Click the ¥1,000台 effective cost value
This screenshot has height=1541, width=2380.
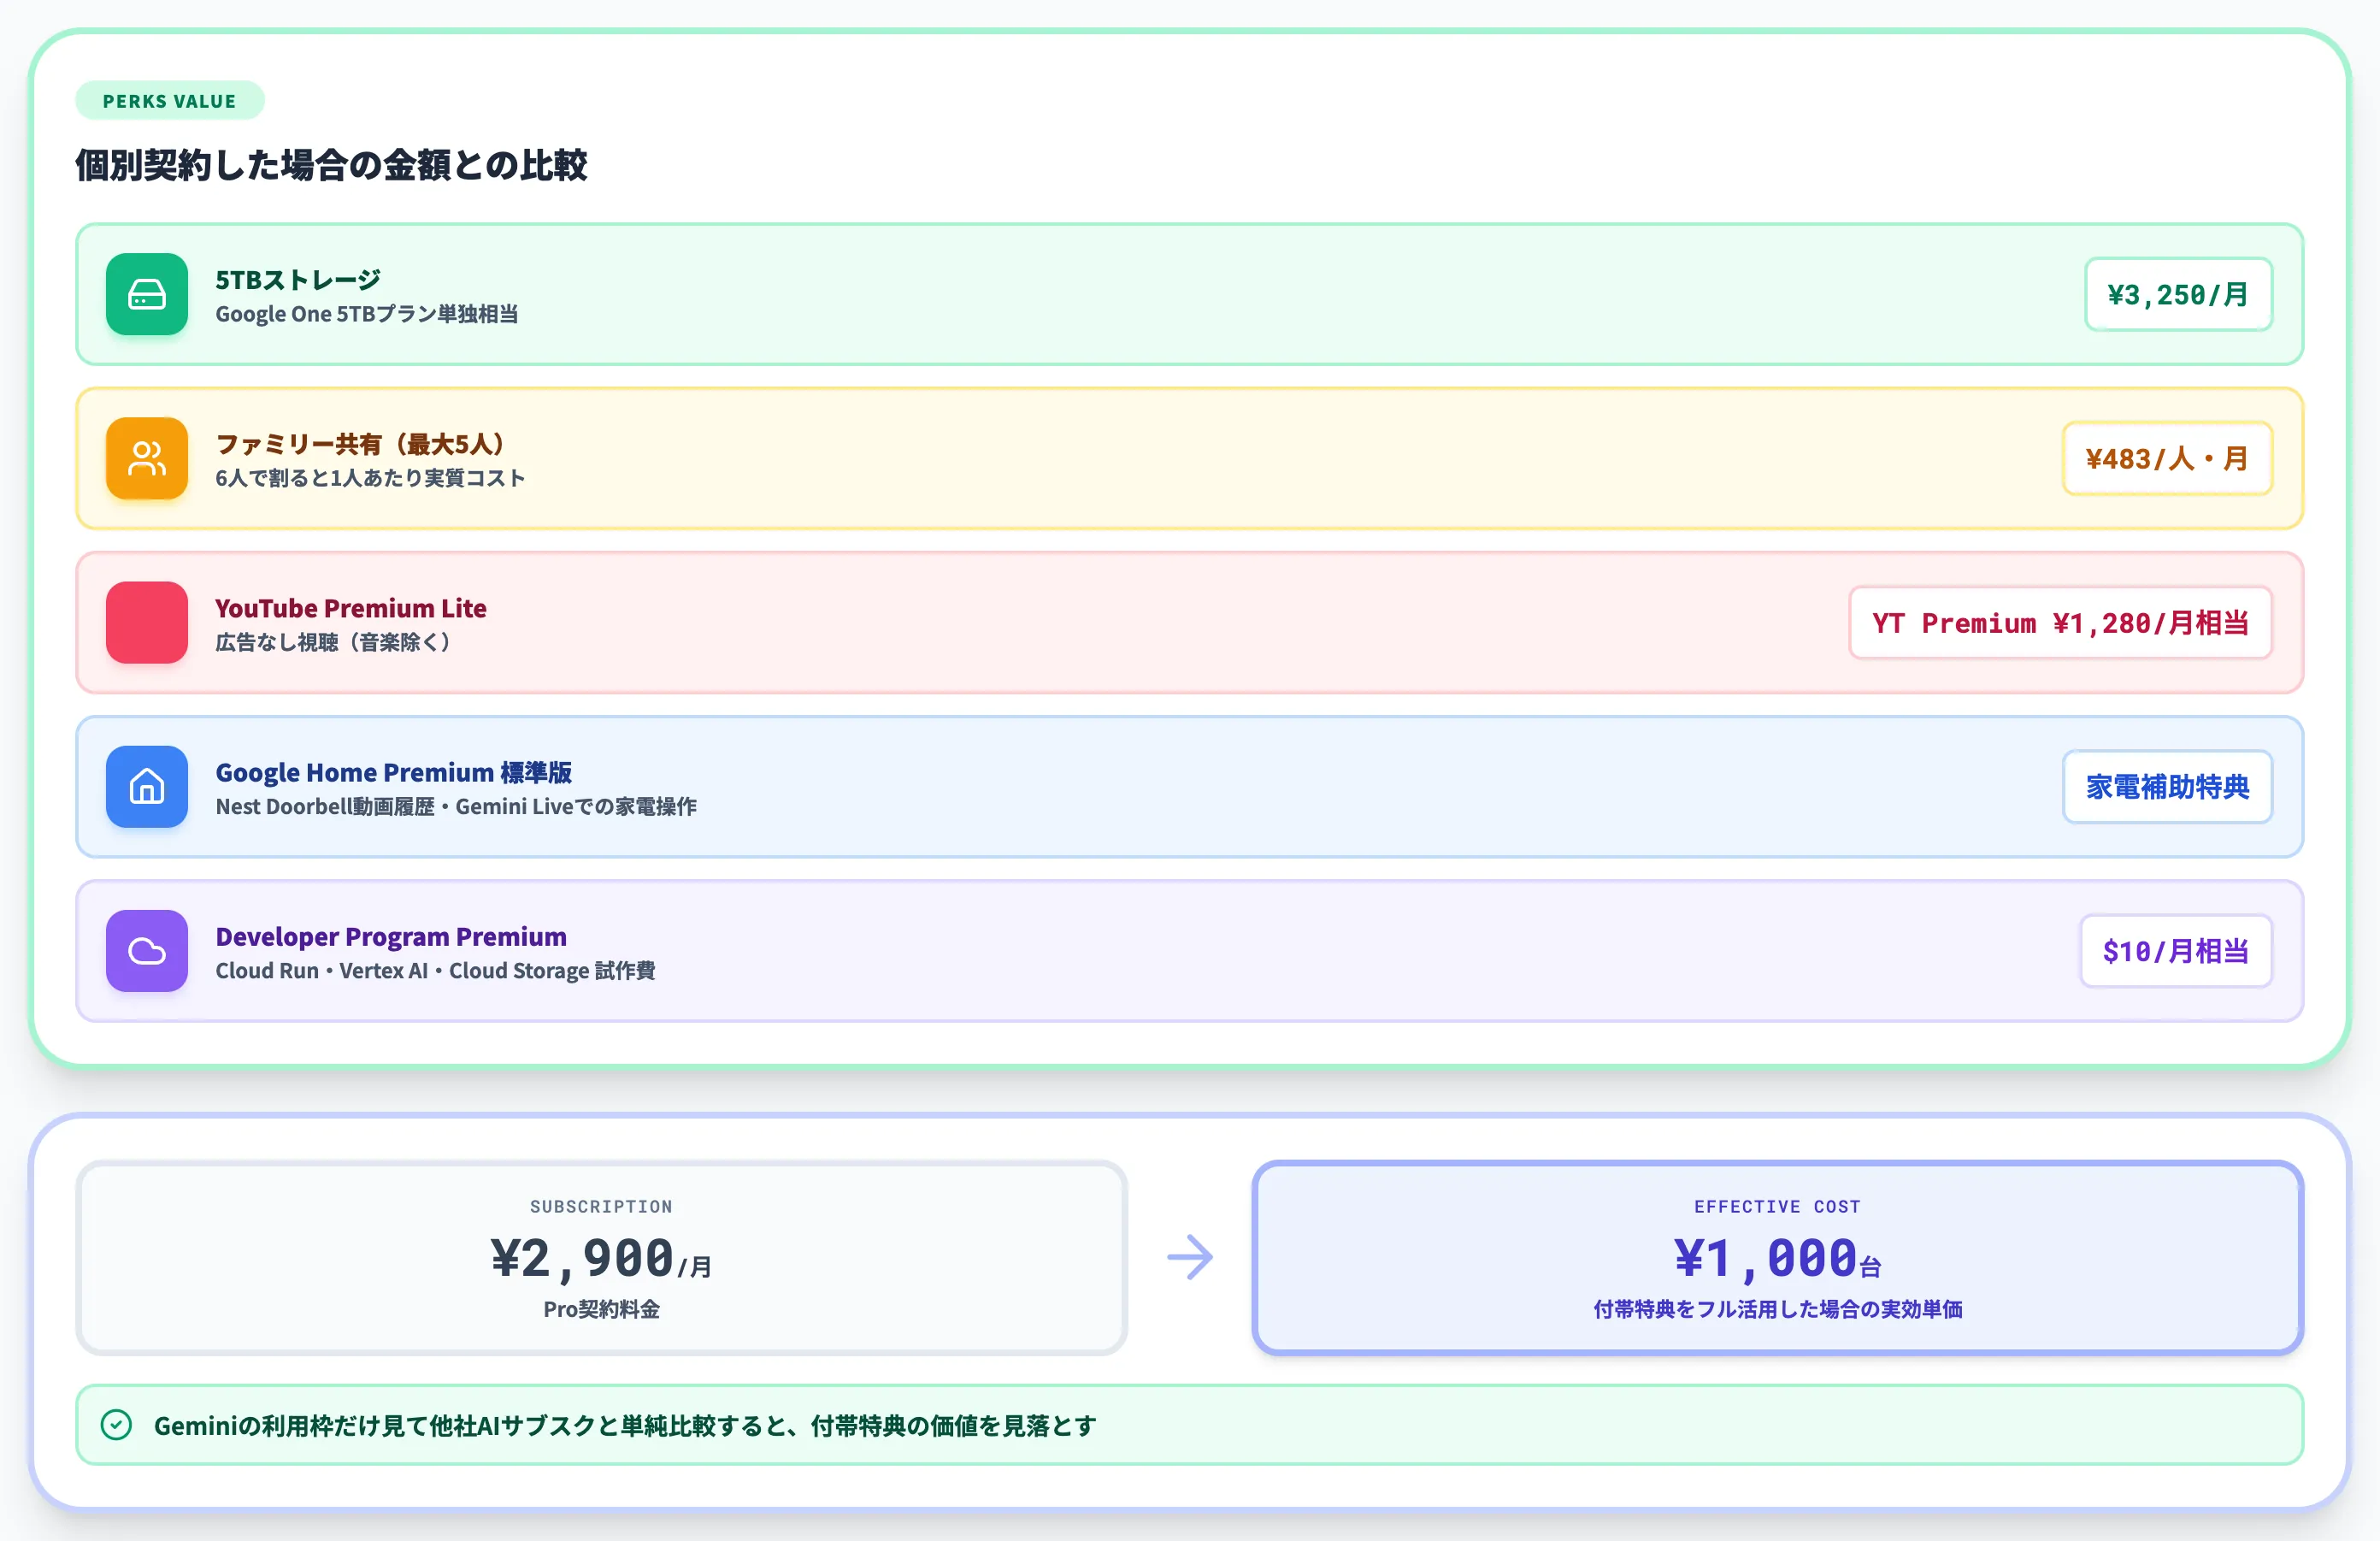coord(1777,1258)
